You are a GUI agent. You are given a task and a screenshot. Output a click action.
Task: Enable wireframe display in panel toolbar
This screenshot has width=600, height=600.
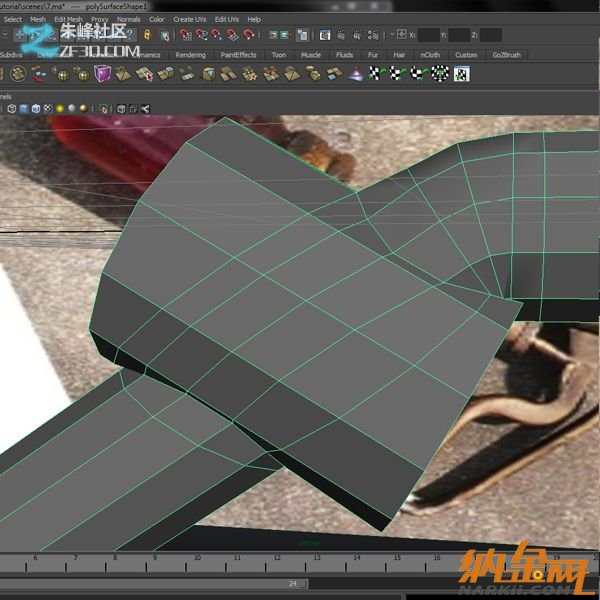[x=12, y=109]
